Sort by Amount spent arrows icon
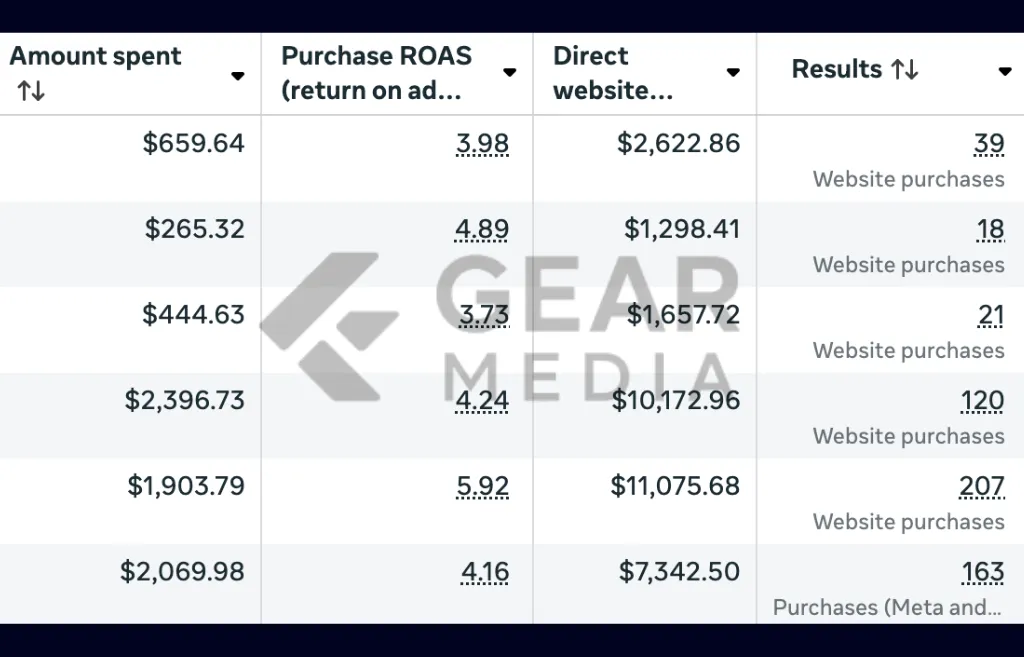 31,91
